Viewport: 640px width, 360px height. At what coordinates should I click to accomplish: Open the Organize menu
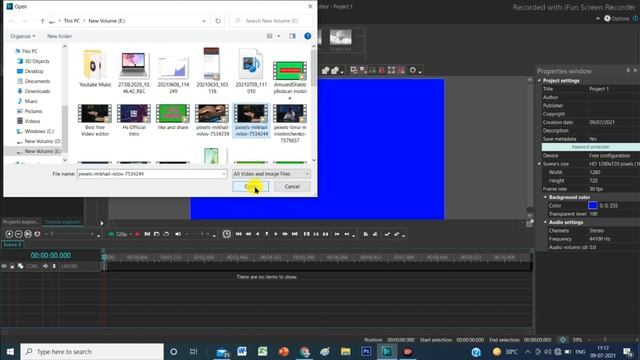click(22, 36)
